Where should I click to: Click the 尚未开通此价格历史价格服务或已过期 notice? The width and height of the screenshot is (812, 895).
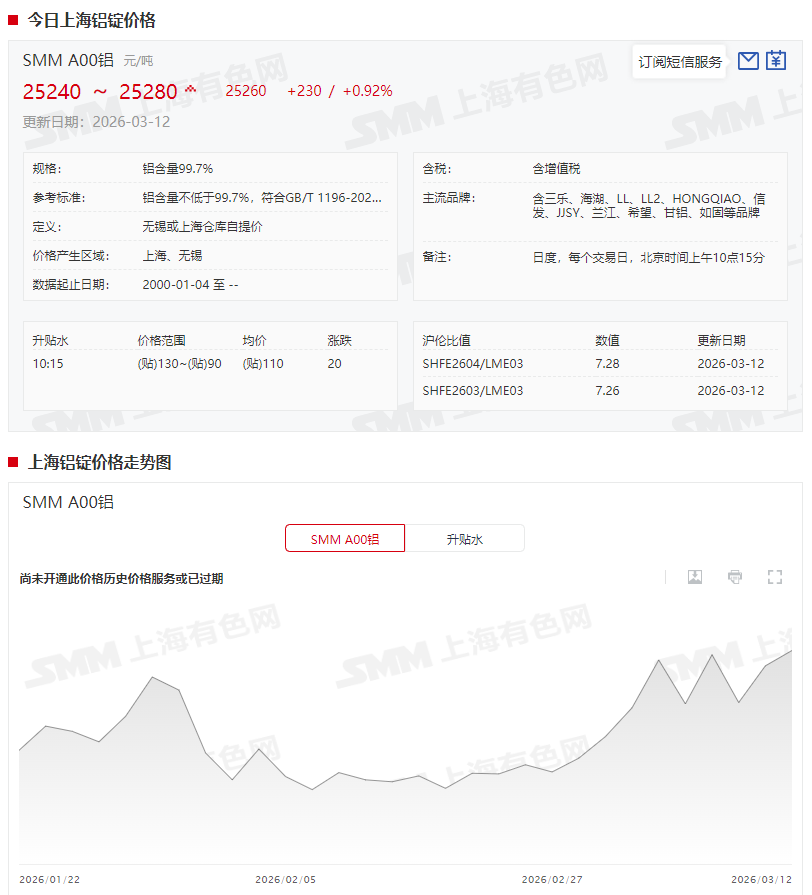click(x=122, y=578)
